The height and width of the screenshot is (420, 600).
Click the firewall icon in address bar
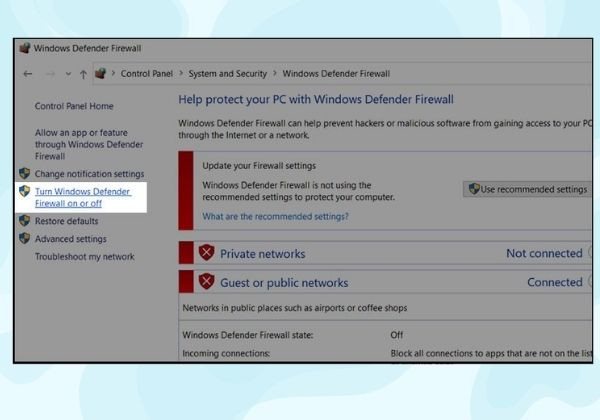coord(100,73)
